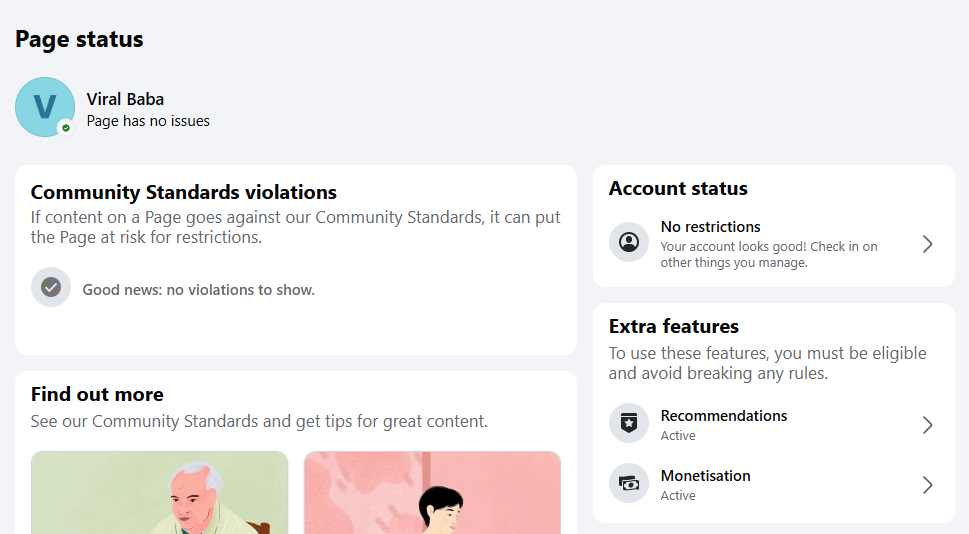This screenshot has width=969, height=534.
Task: Click the Extra features heading
Action: (674, 326)
